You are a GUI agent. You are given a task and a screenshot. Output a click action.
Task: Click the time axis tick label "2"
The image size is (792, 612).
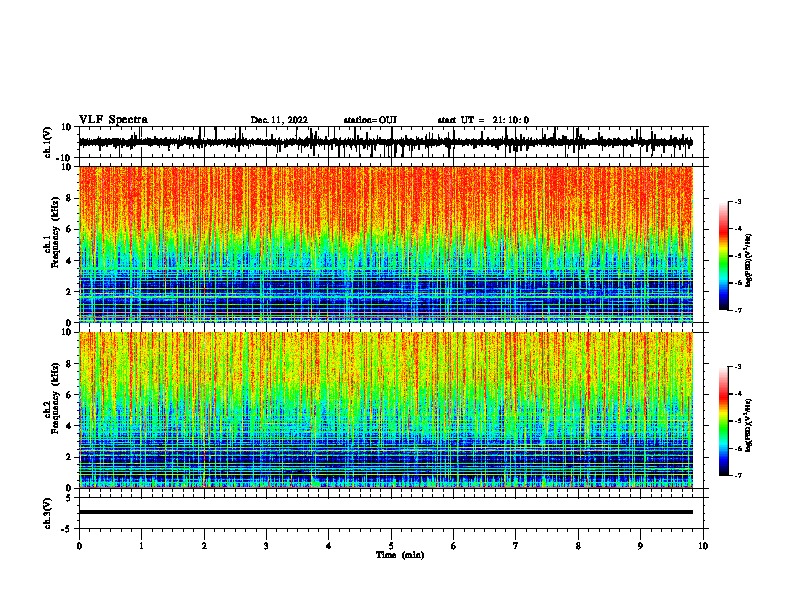[204, 546]
